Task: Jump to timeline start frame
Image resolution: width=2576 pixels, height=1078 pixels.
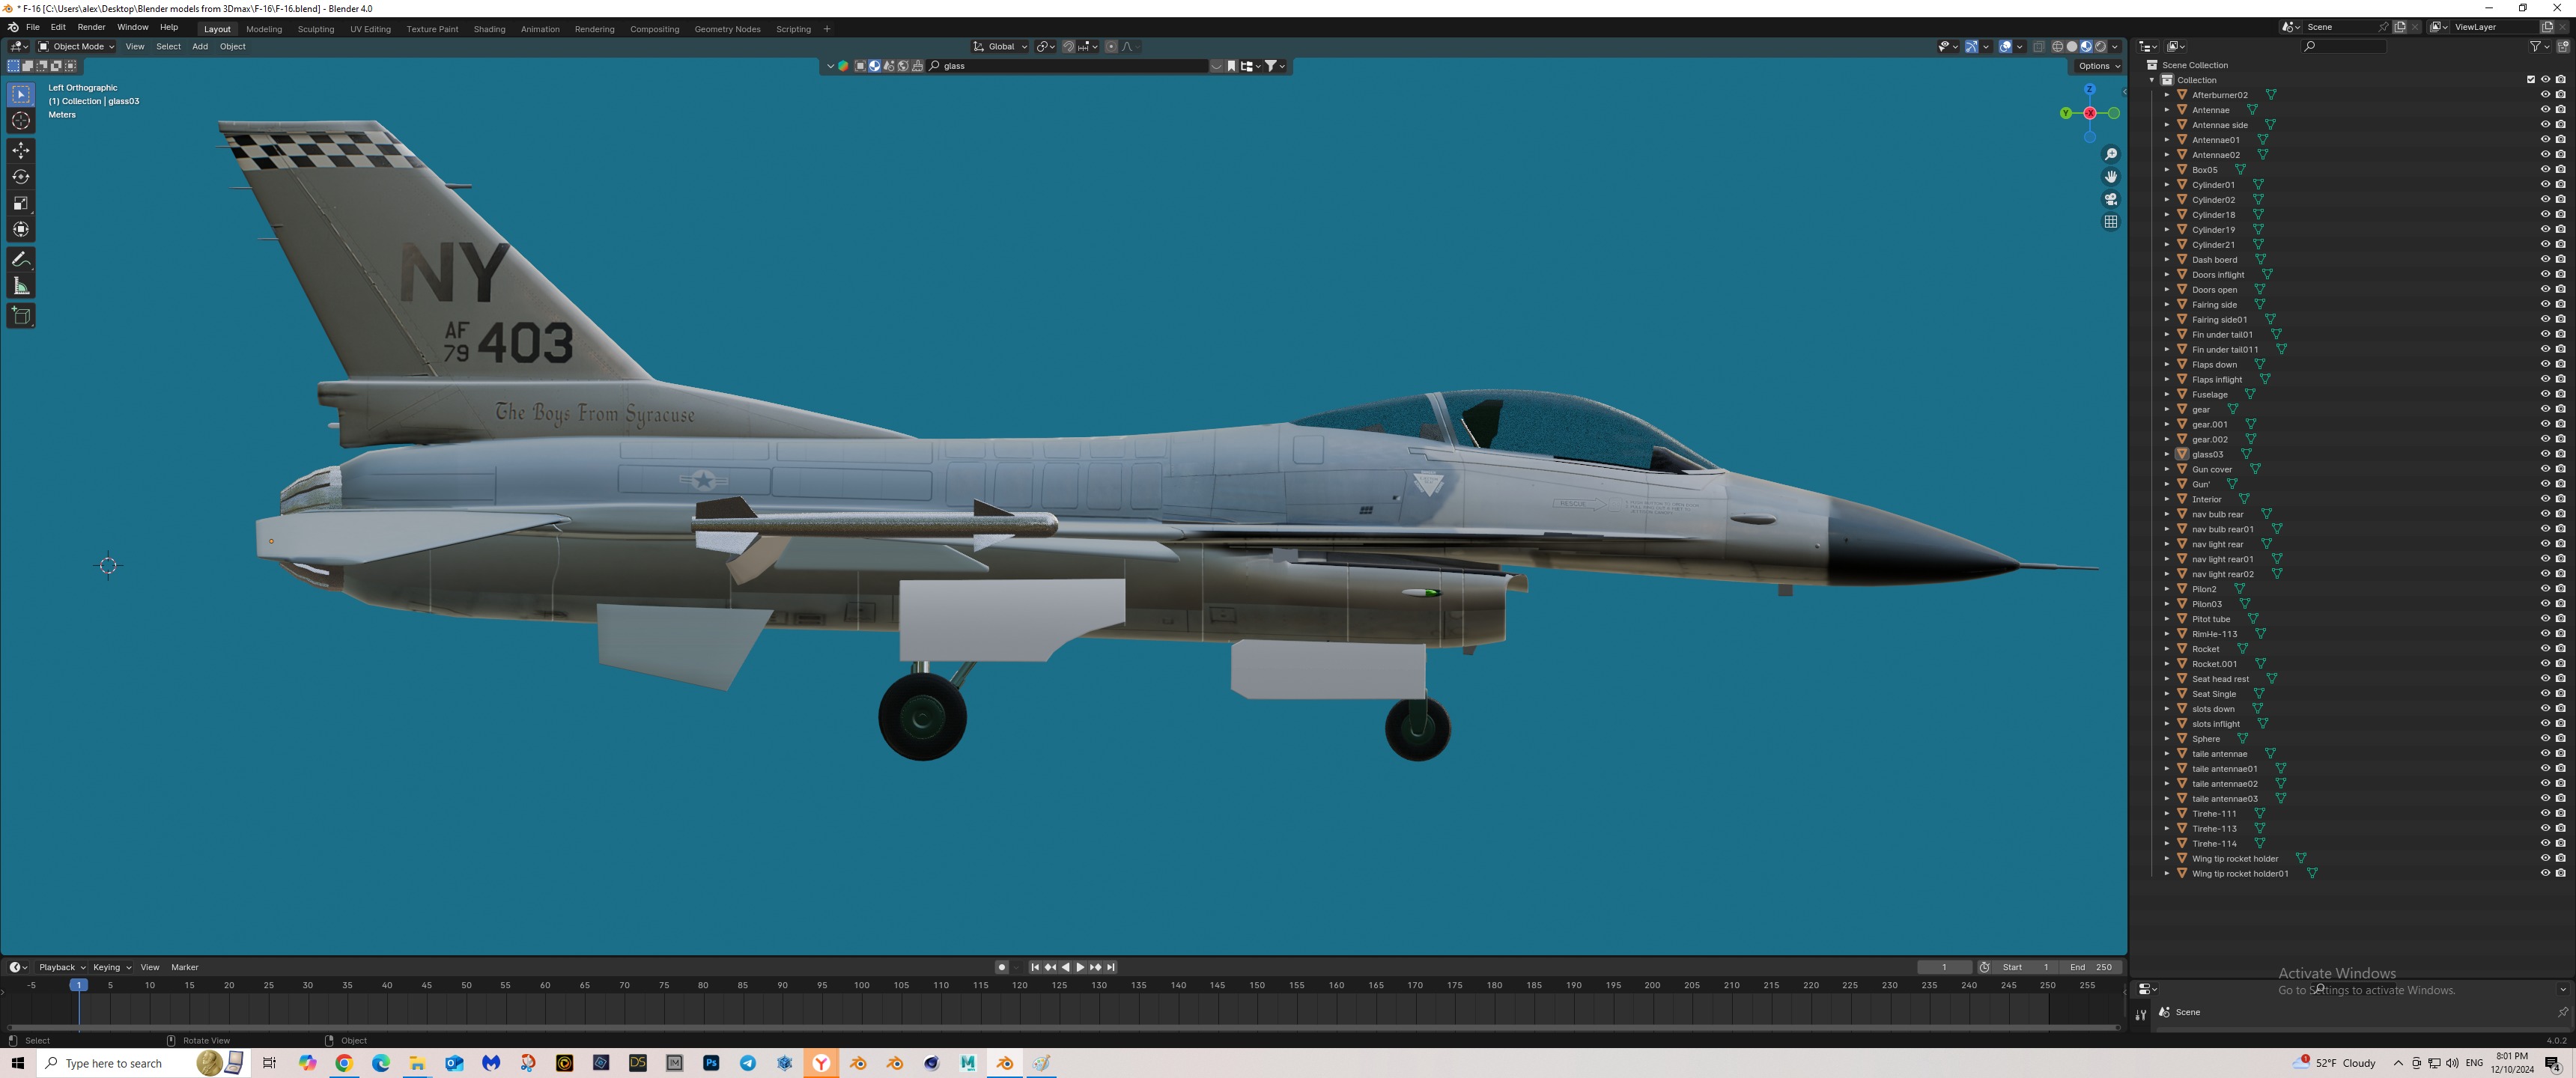Action: [1034, 967]
